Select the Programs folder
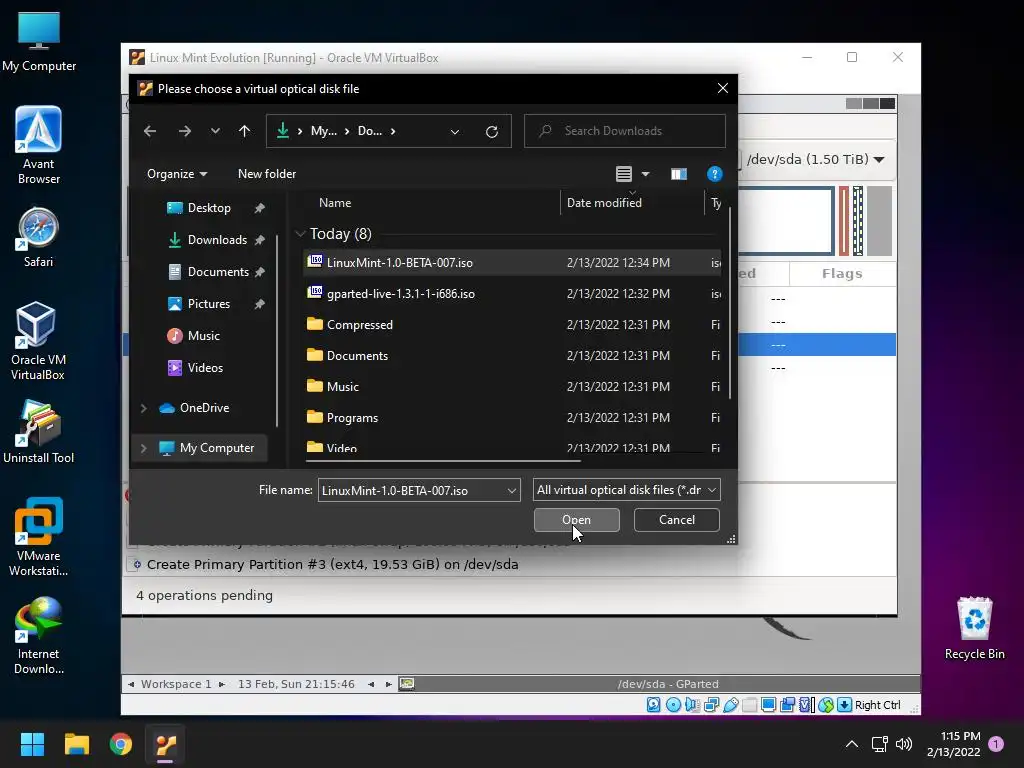1024x768 pixels. click(x=512, y=418)
